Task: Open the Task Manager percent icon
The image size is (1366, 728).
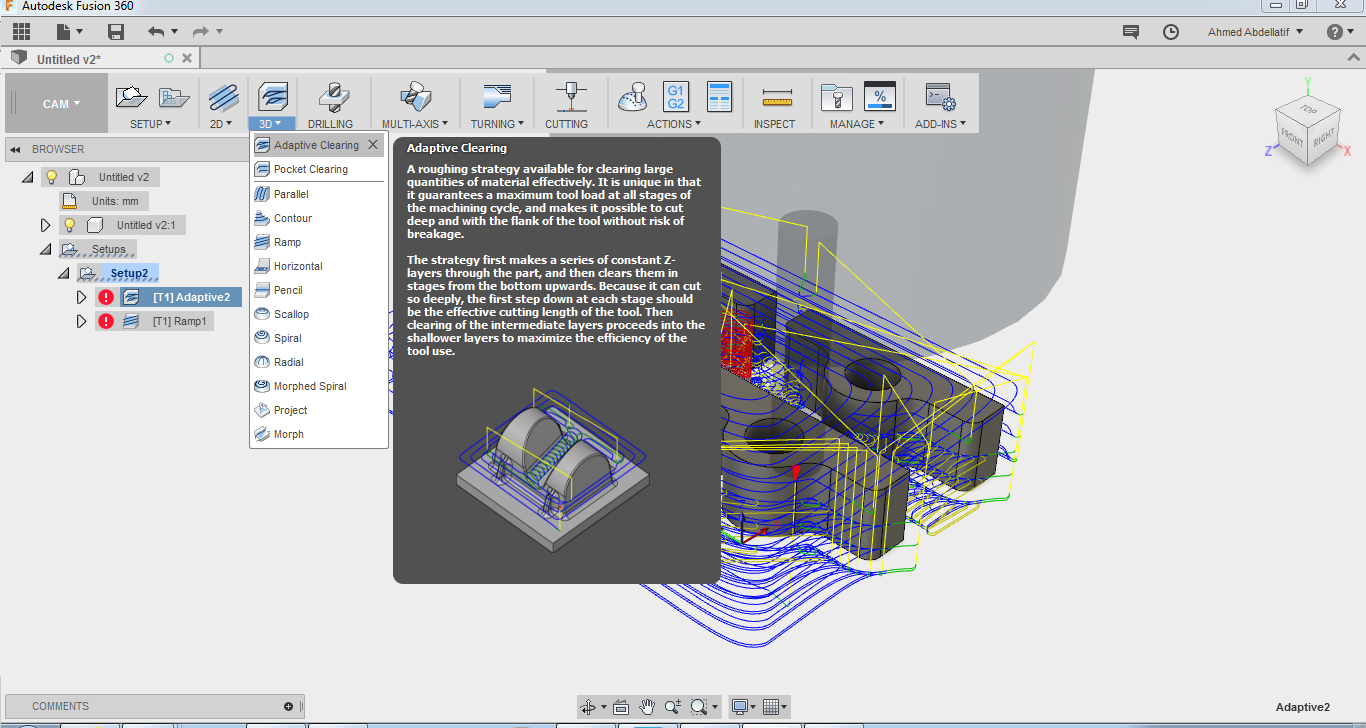Action: (880, 96)
